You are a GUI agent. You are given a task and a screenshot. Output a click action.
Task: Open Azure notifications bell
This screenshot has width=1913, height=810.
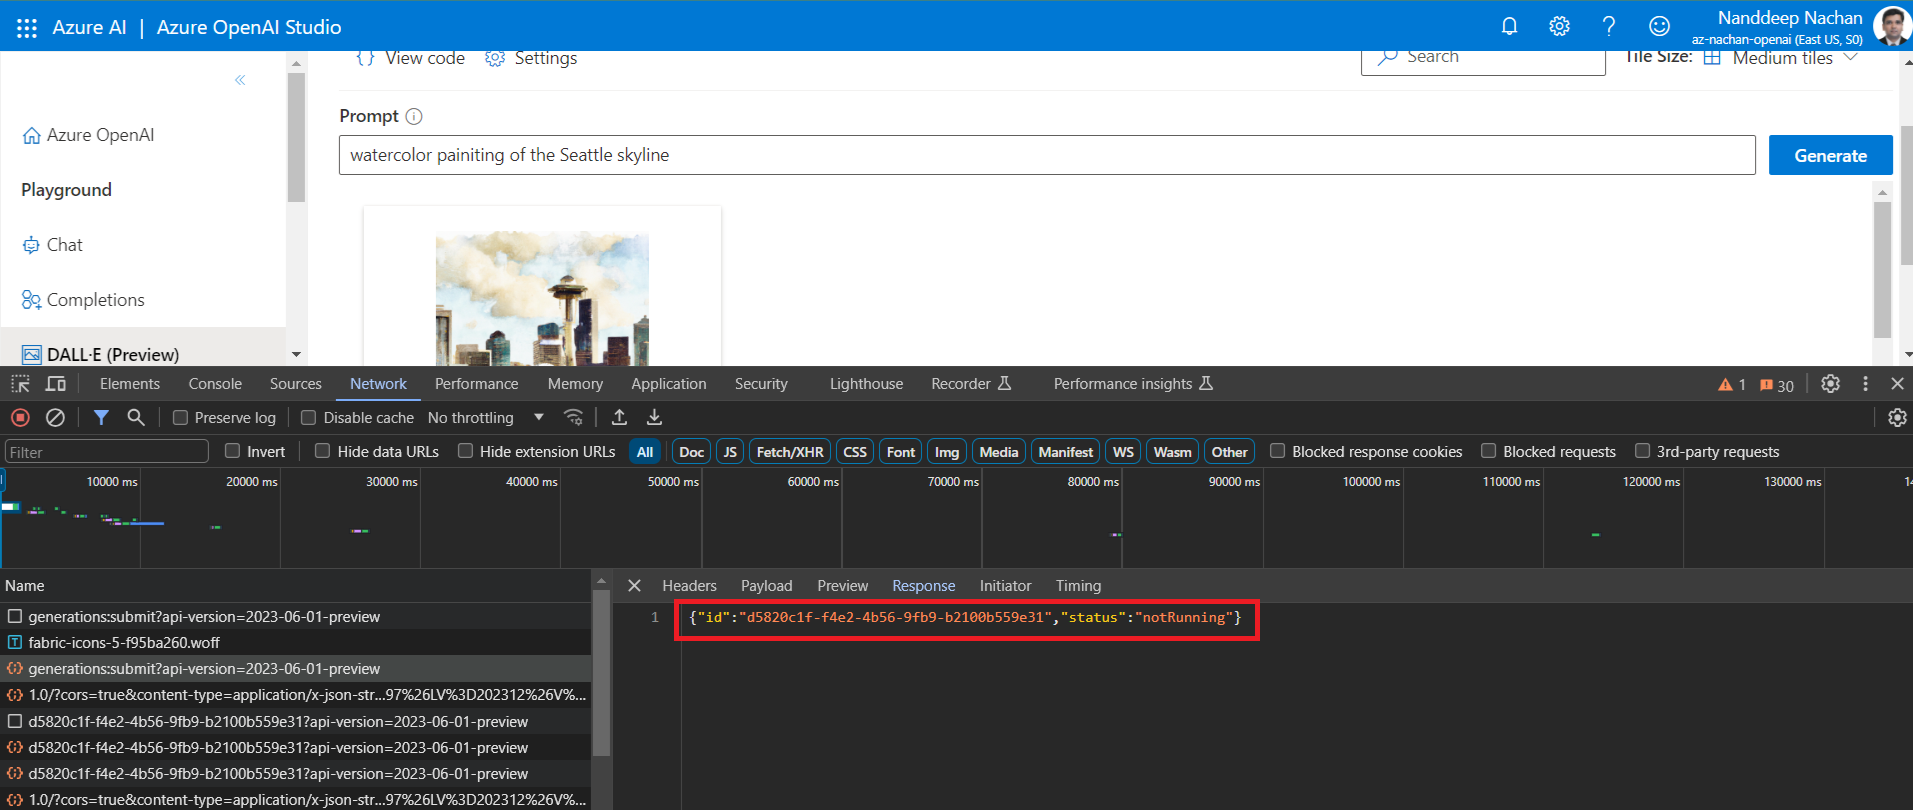click(x=1509, y=27)
